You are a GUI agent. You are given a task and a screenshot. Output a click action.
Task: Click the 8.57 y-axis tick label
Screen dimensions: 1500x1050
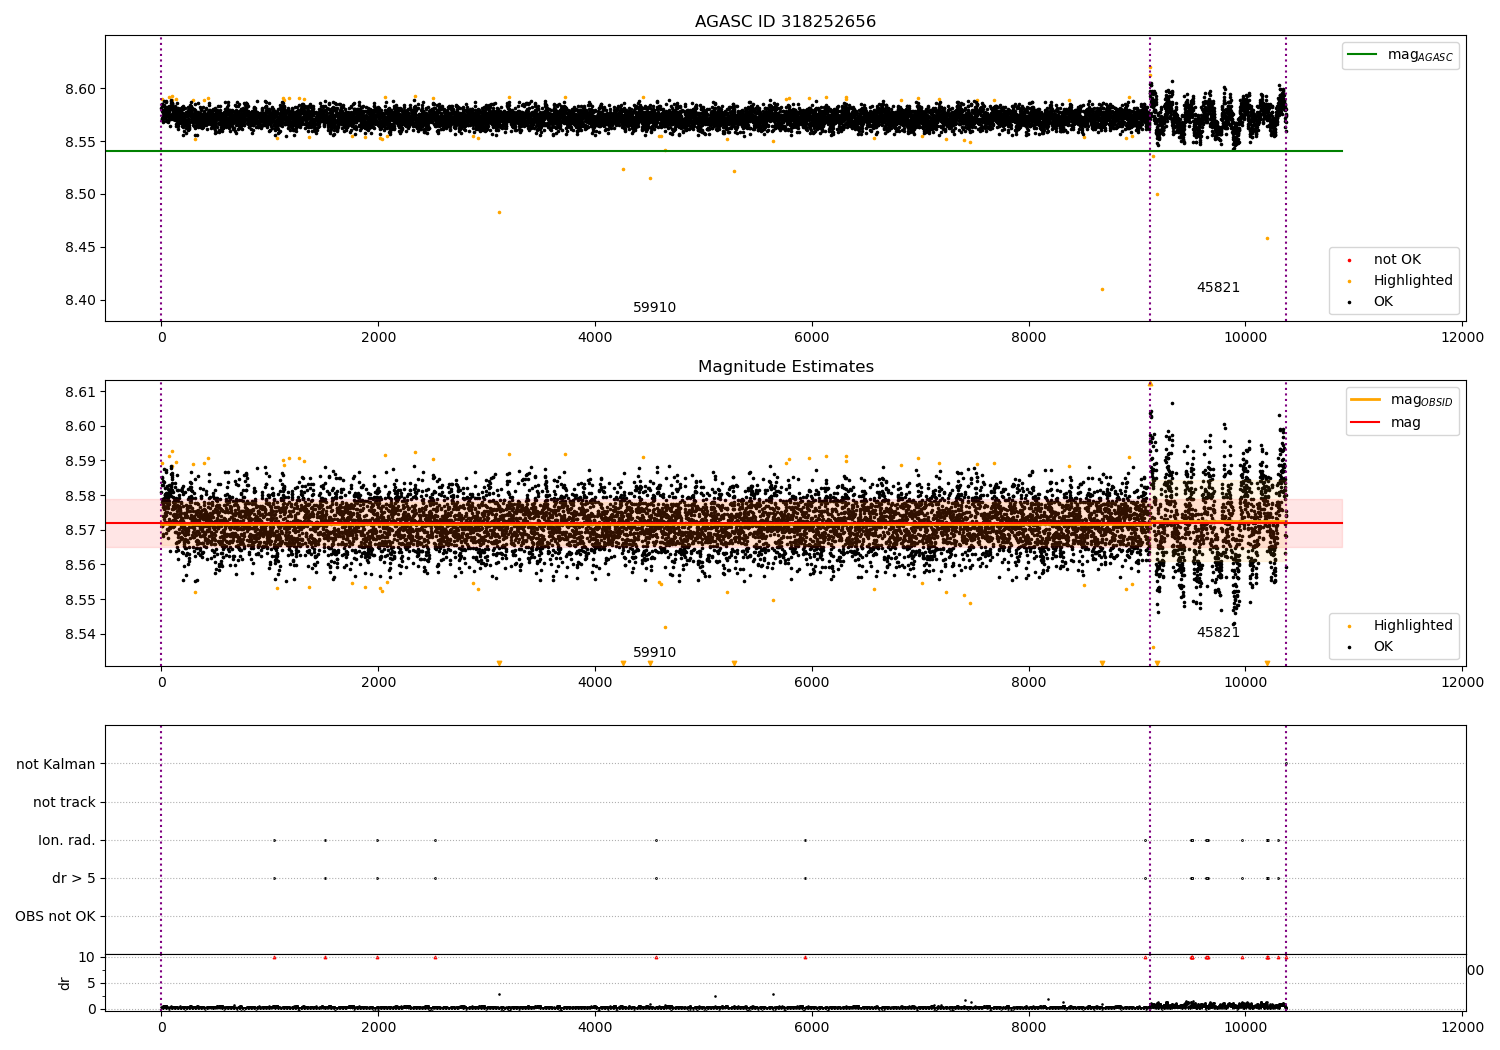click(x=80, y=531)
